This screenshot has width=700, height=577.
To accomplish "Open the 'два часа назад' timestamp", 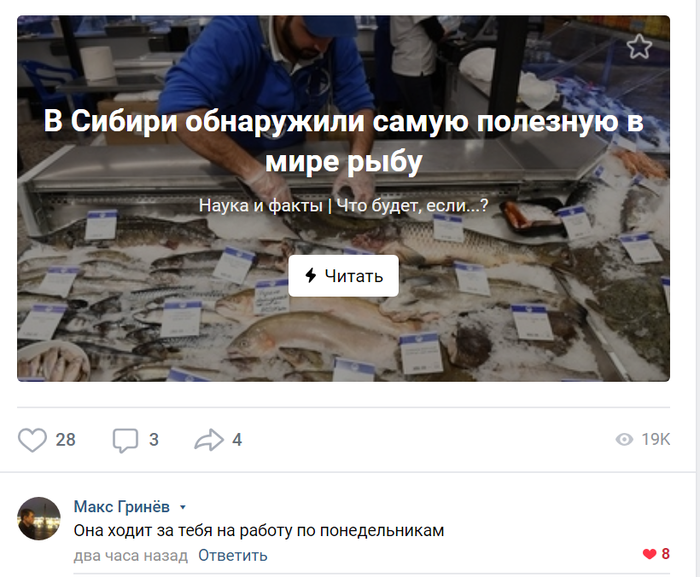I will tap(130, 555).
